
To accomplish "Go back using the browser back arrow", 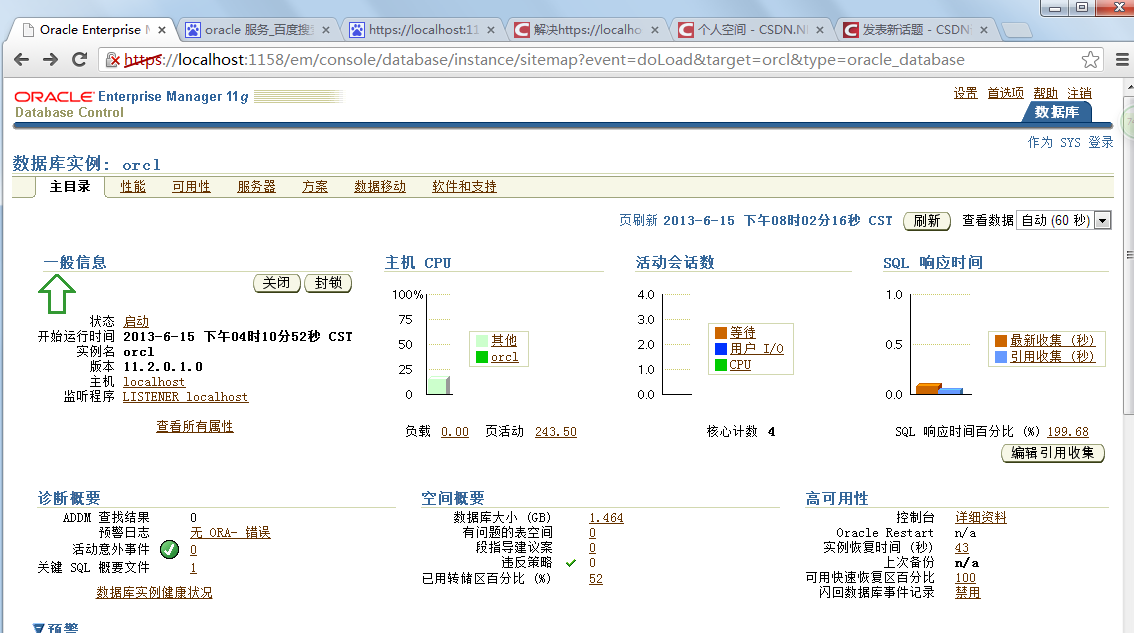I will [22, 59].
